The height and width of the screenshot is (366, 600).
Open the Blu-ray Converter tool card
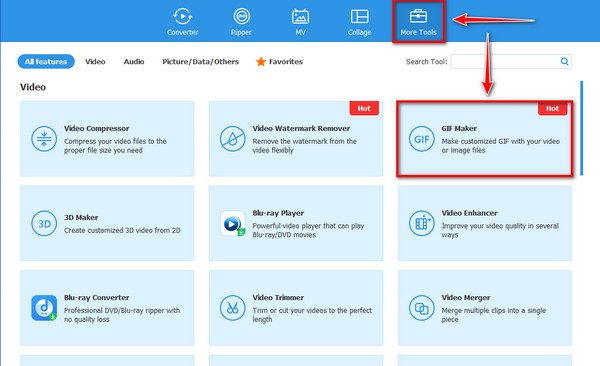(107, 308)
